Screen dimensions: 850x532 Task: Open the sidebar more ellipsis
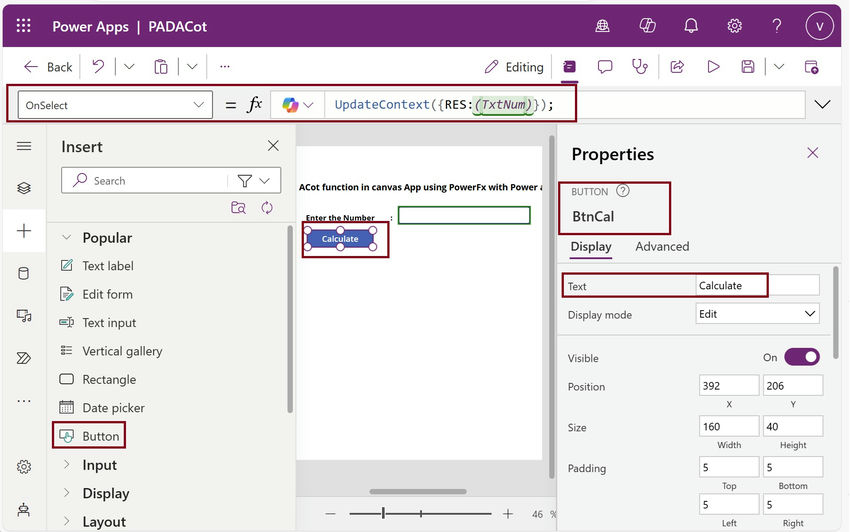tap(24, 401)
